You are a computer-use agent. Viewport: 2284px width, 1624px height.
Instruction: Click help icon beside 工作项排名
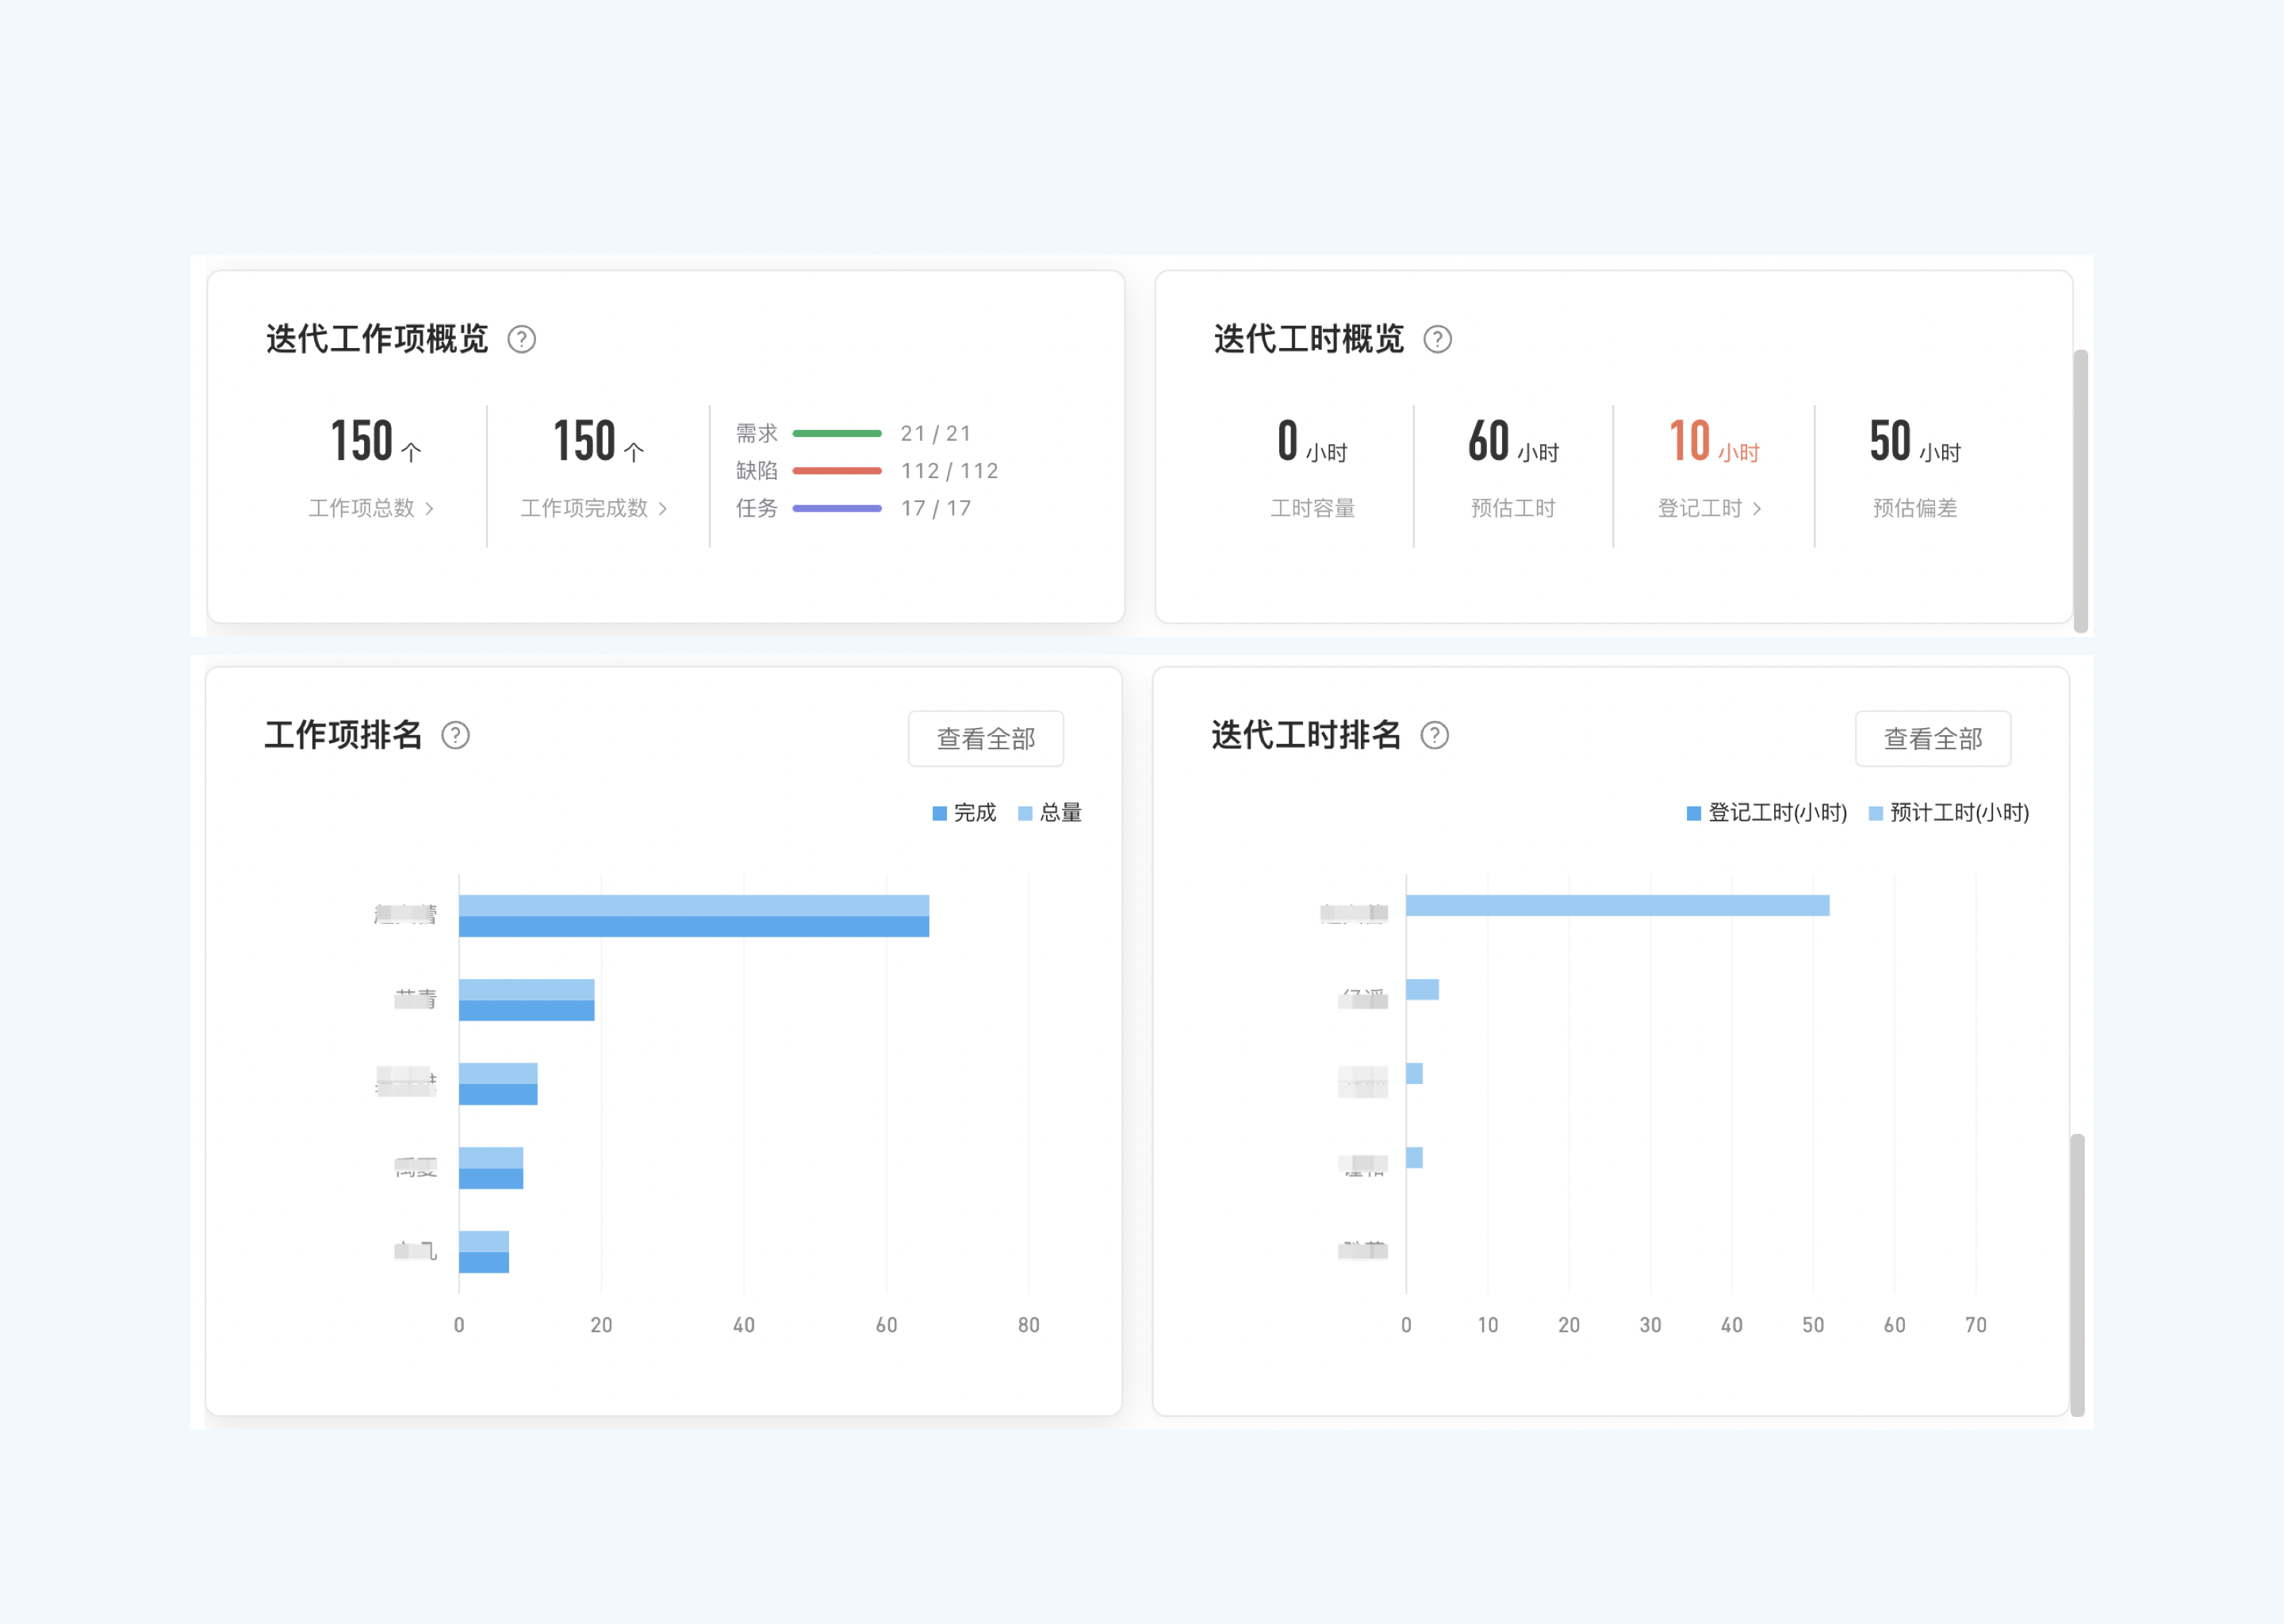(x=455, y=736)
